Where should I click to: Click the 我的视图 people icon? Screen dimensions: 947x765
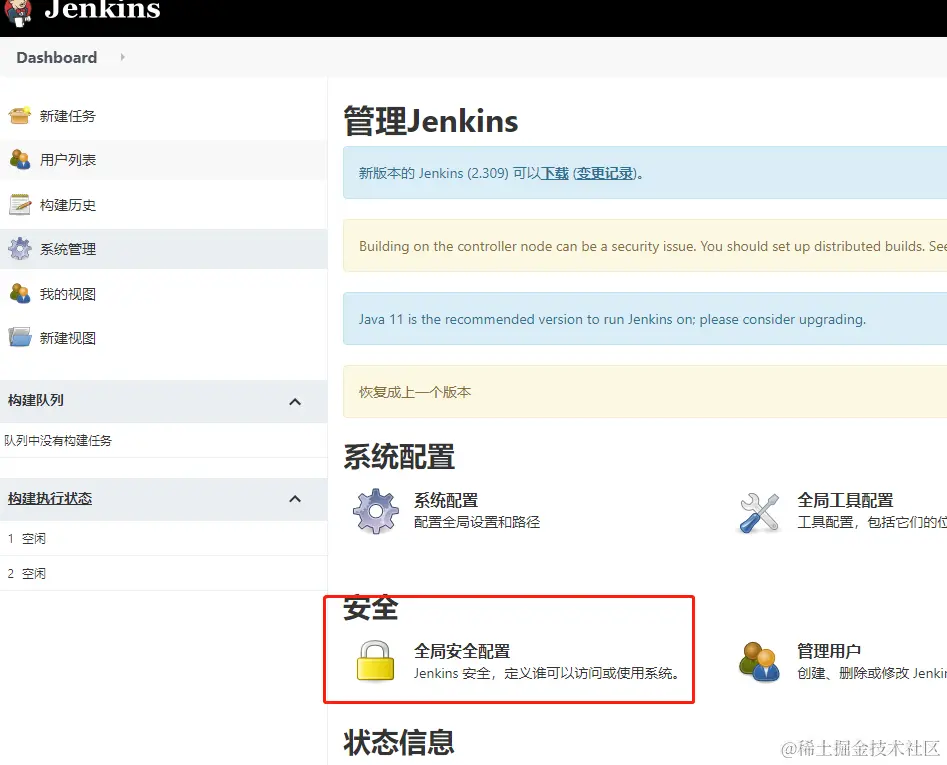click(x=20, y=293)
